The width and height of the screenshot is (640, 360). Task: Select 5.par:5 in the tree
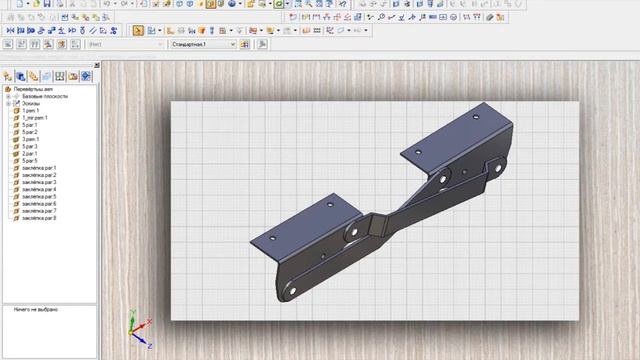pyautogui.click(x=29, y=161)
